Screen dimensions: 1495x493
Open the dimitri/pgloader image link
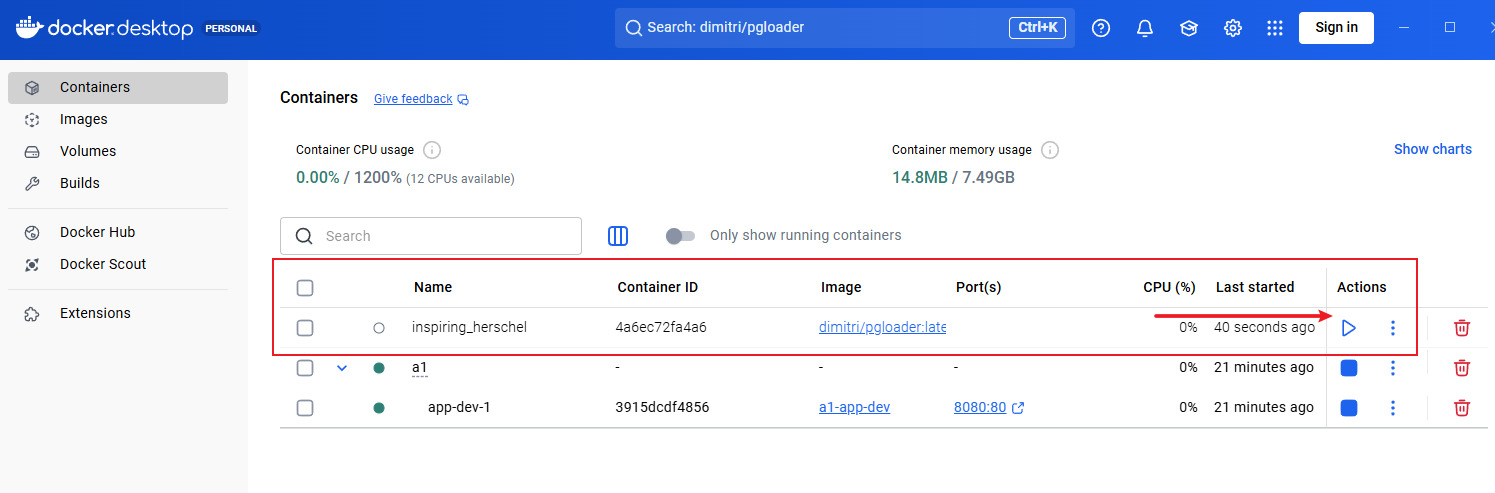click(x=882, y=327)
